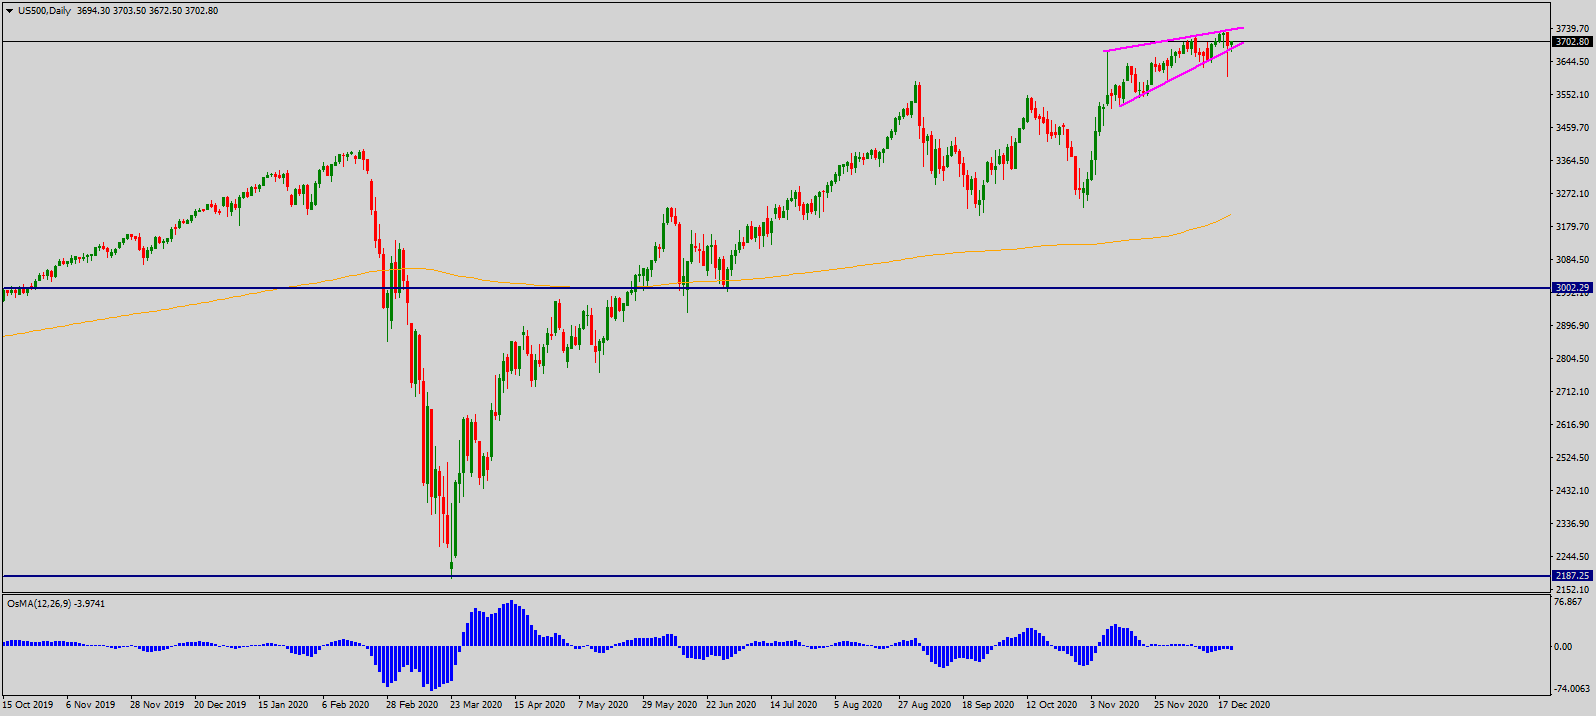Screen dimensions: 1596x716
Task: Click the 27 Aug 2020 date label
Action: coord(924,705)
